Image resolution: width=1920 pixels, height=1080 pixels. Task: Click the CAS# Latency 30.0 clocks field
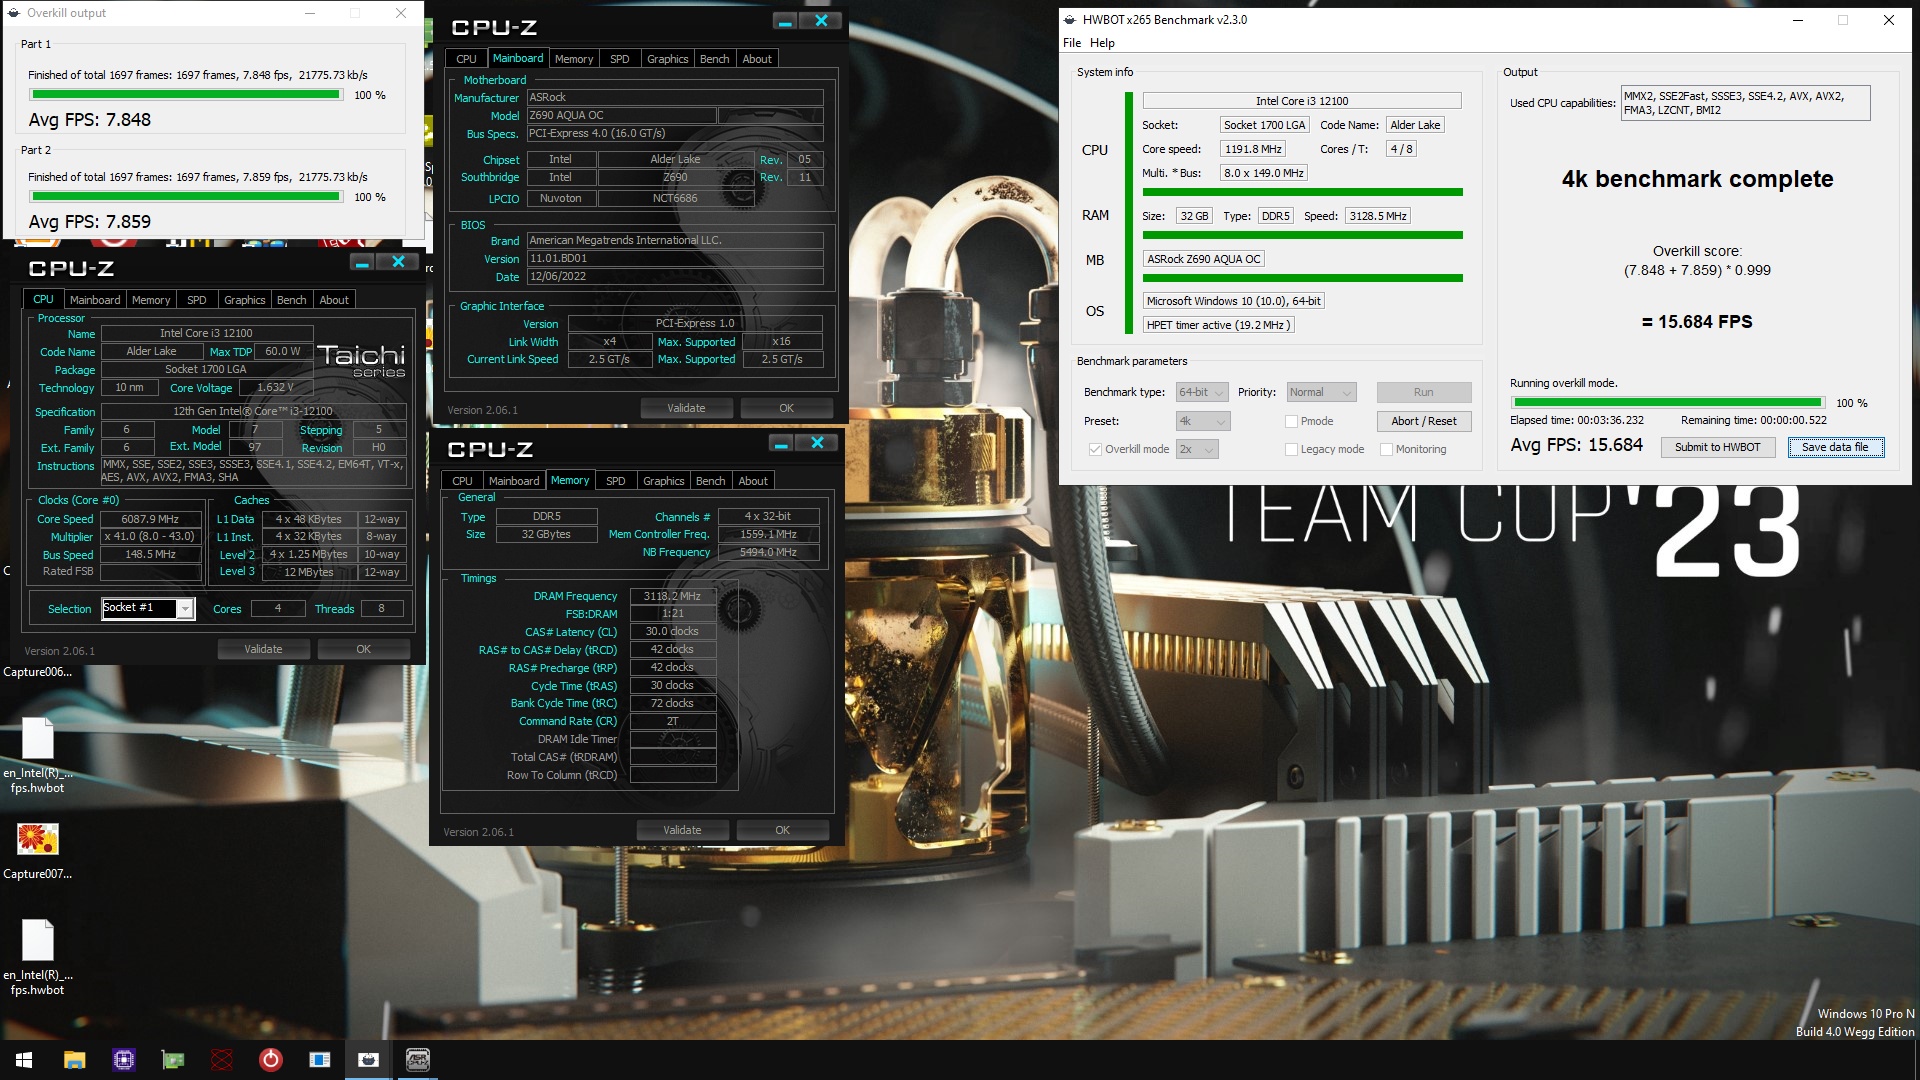(x=672, y=632)
